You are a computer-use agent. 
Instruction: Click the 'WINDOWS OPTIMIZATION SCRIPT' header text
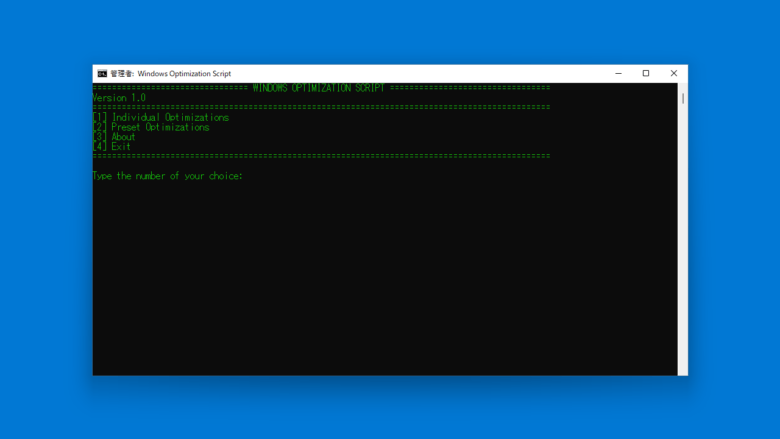tap(318, 88)
